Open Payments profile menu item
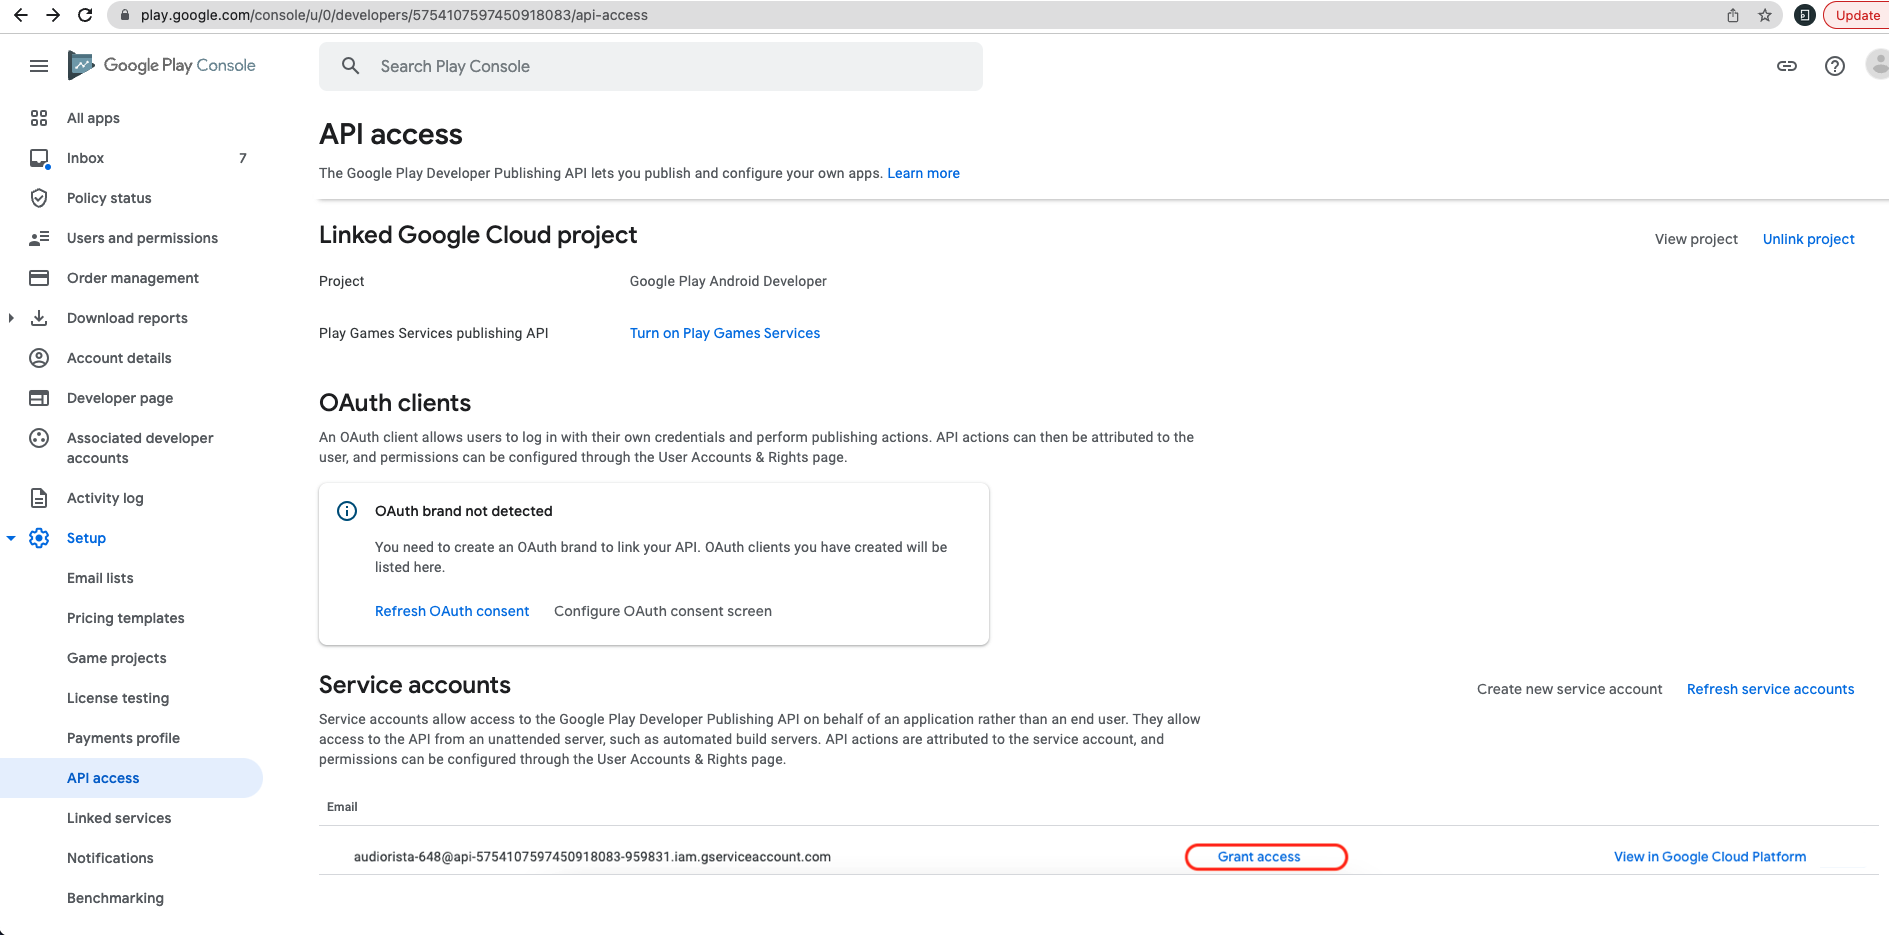 (x=123, y=738)
